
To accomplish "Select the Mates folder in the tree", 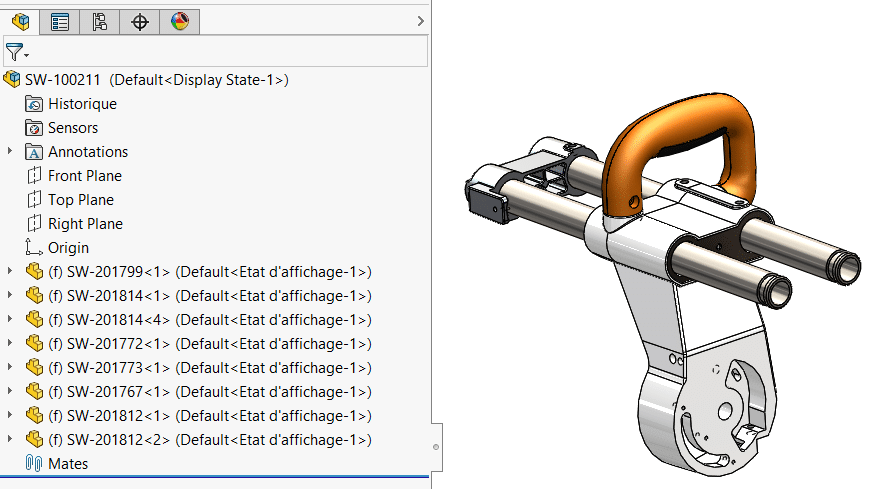I will (68, 463).
